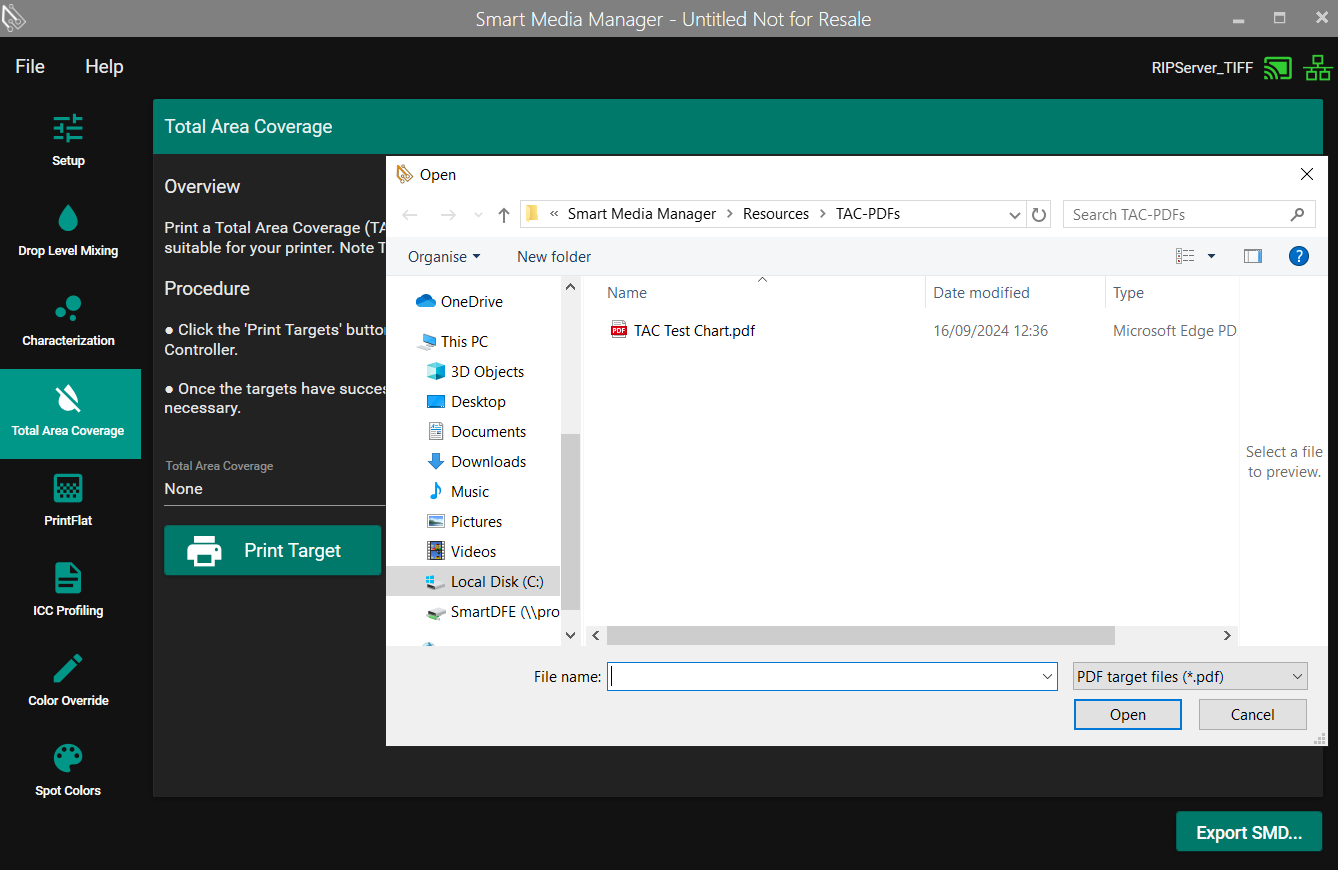
Task: Click the file list right scroll arrow
Action: (x=1228, y=636)
